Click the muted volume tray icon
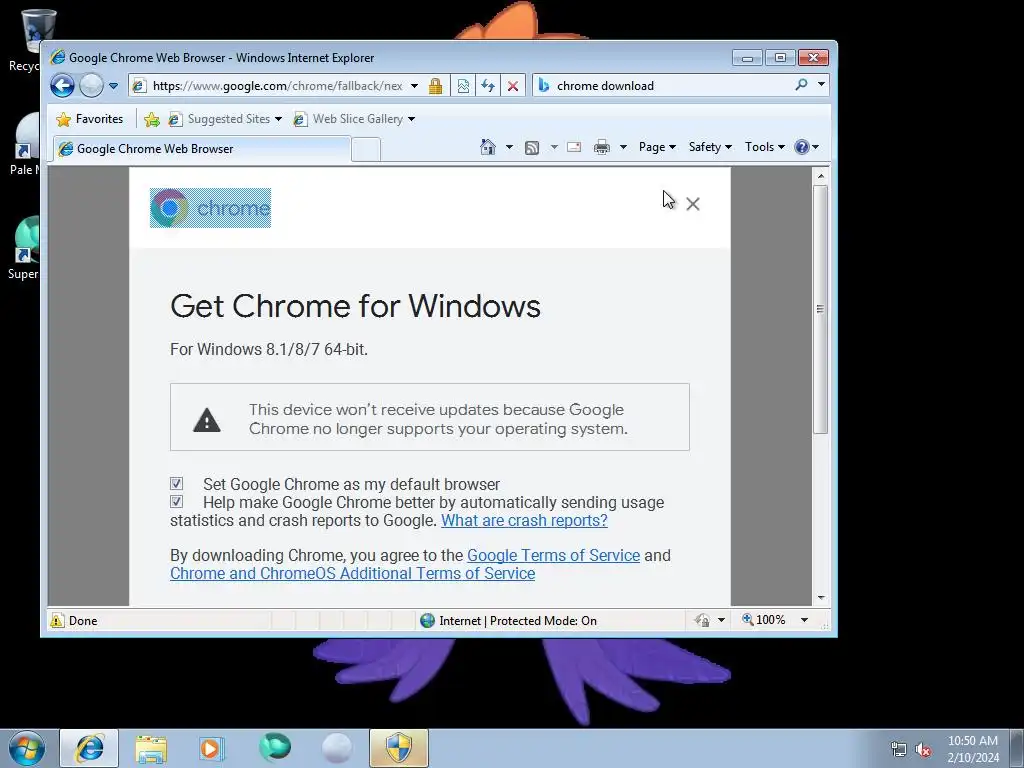The height and width of the screenshot is (768, 1024). [923, 749]
